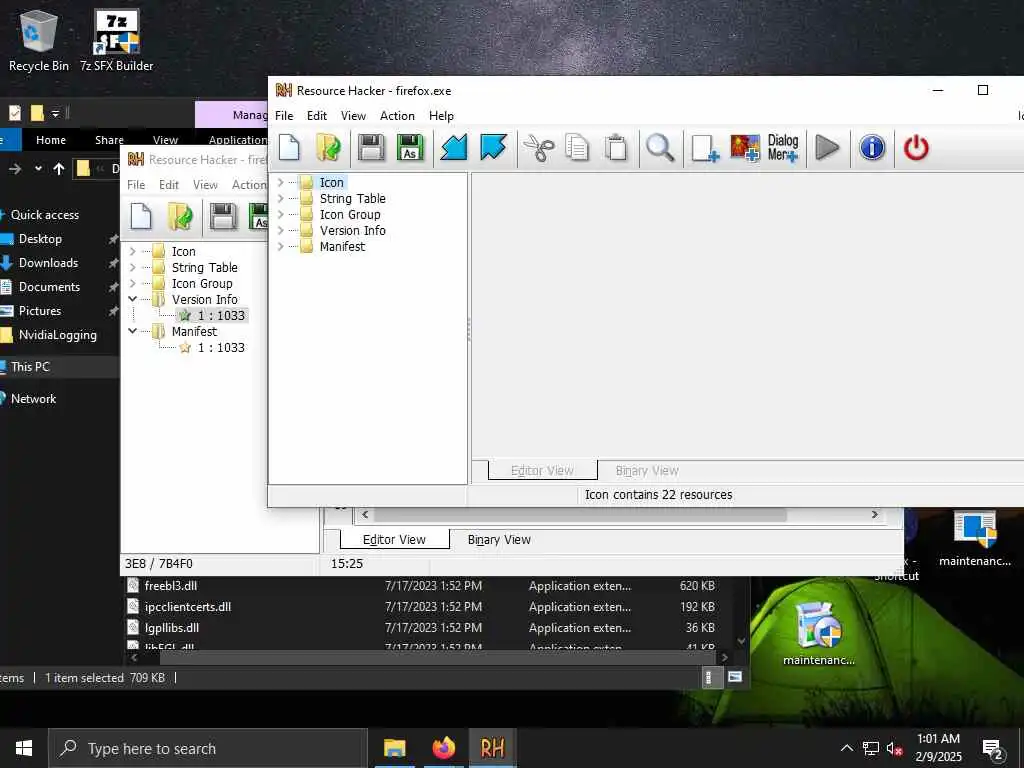Viewport: 1024px width, 768px height.
Task: Click Save icon in front Resource Hacker toolbar
Action: 371,148
